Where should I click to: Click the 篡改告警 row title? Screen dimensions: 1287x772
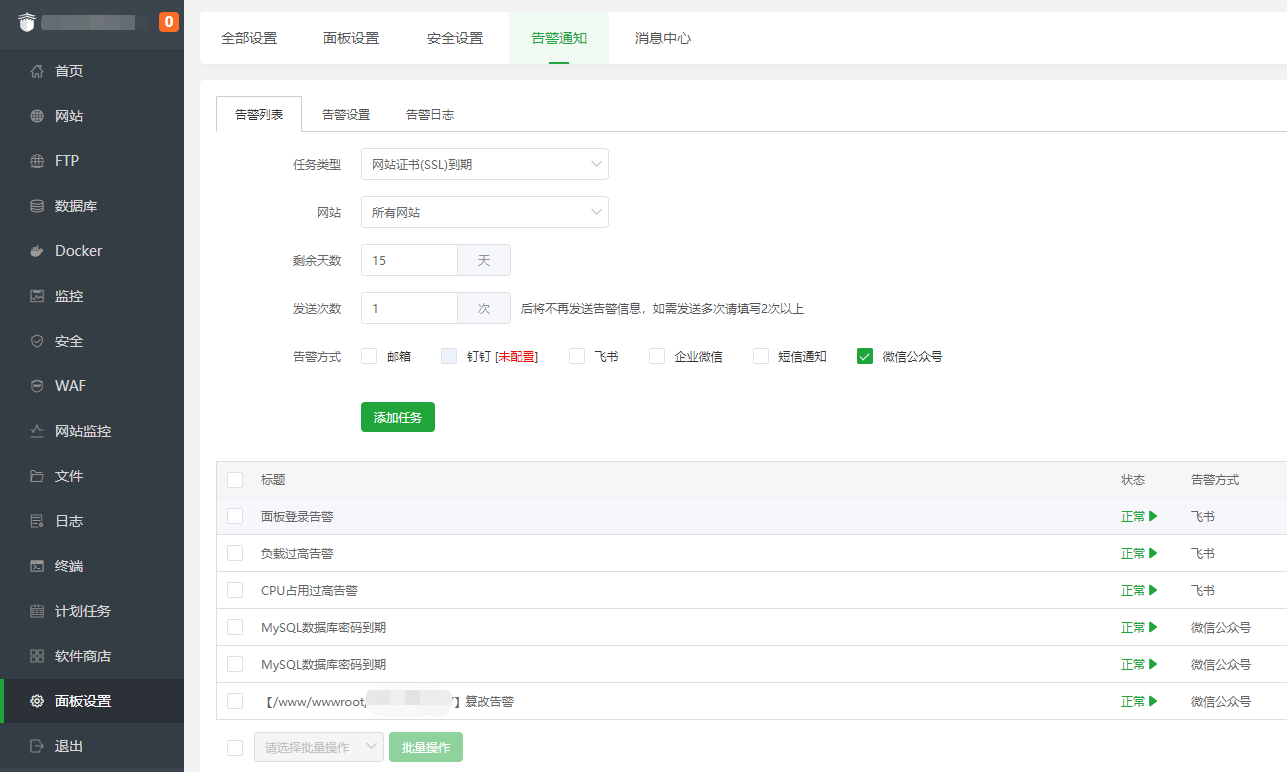[x=387, y=701]
